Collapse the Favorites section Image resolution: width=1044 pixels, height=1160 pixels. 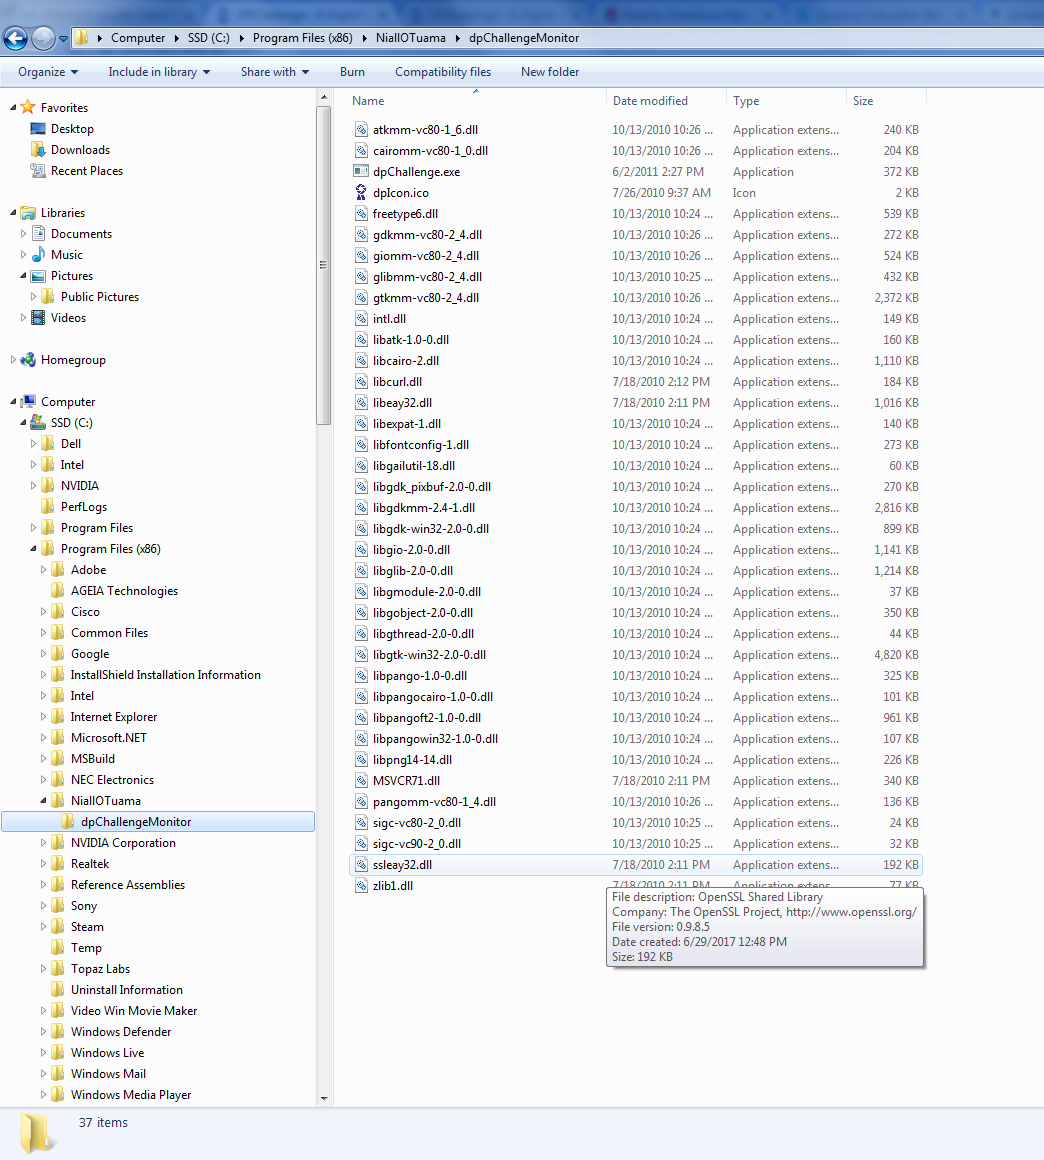pos(13,108)
